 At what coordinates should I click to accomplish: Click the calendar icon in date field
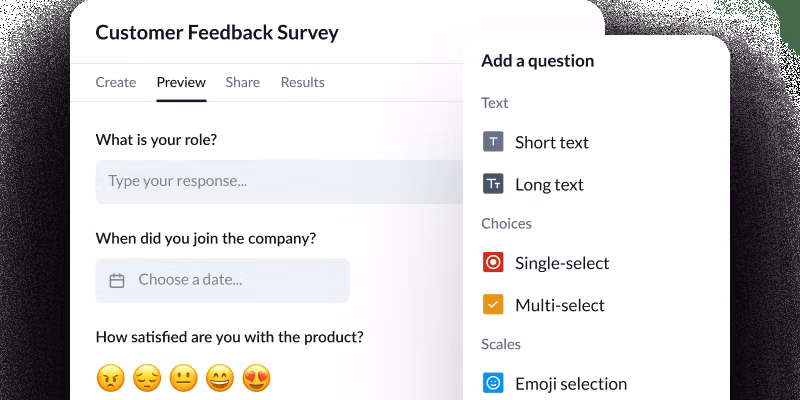tap(117, 281)
